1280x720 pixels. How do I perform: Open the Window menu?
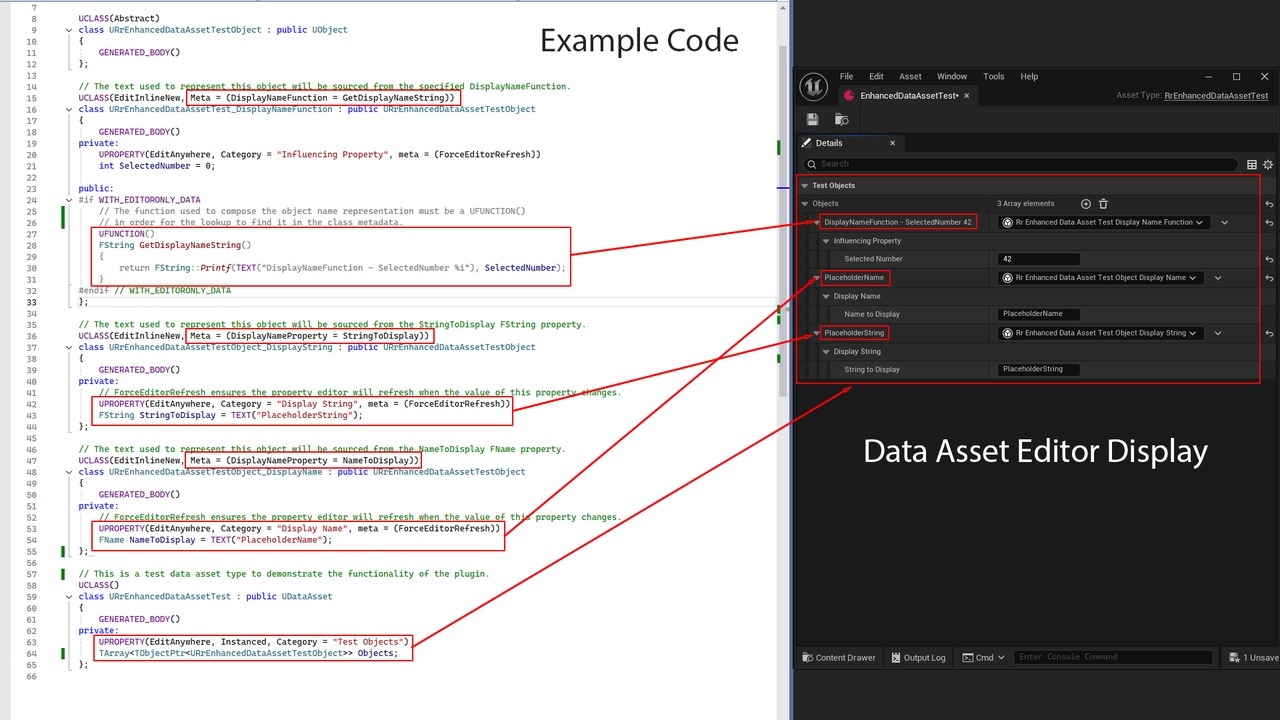point(952,76)
